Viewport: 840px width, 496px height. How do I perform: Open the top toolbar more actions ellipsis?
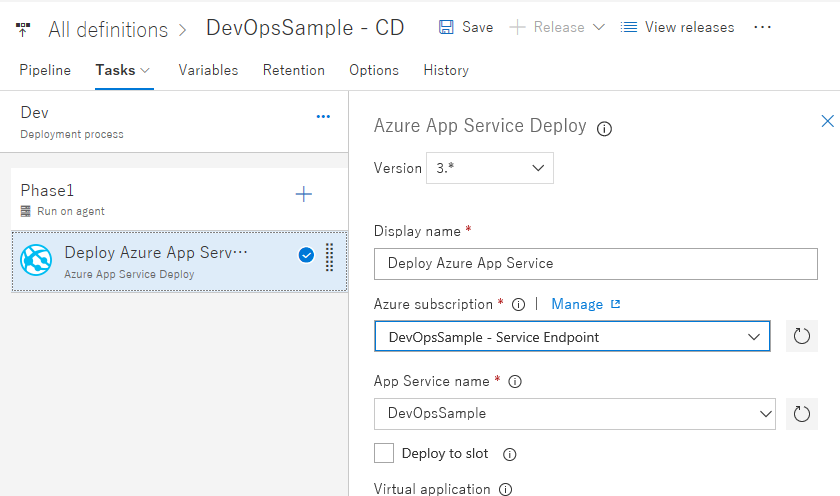tap(762, 27)
